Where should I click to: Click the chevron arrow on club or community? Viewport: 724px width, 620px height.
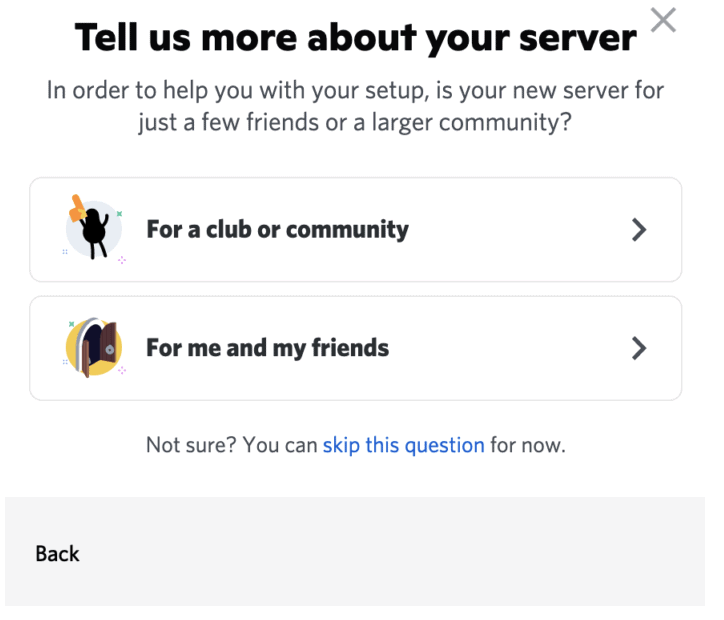pos(640,230)
